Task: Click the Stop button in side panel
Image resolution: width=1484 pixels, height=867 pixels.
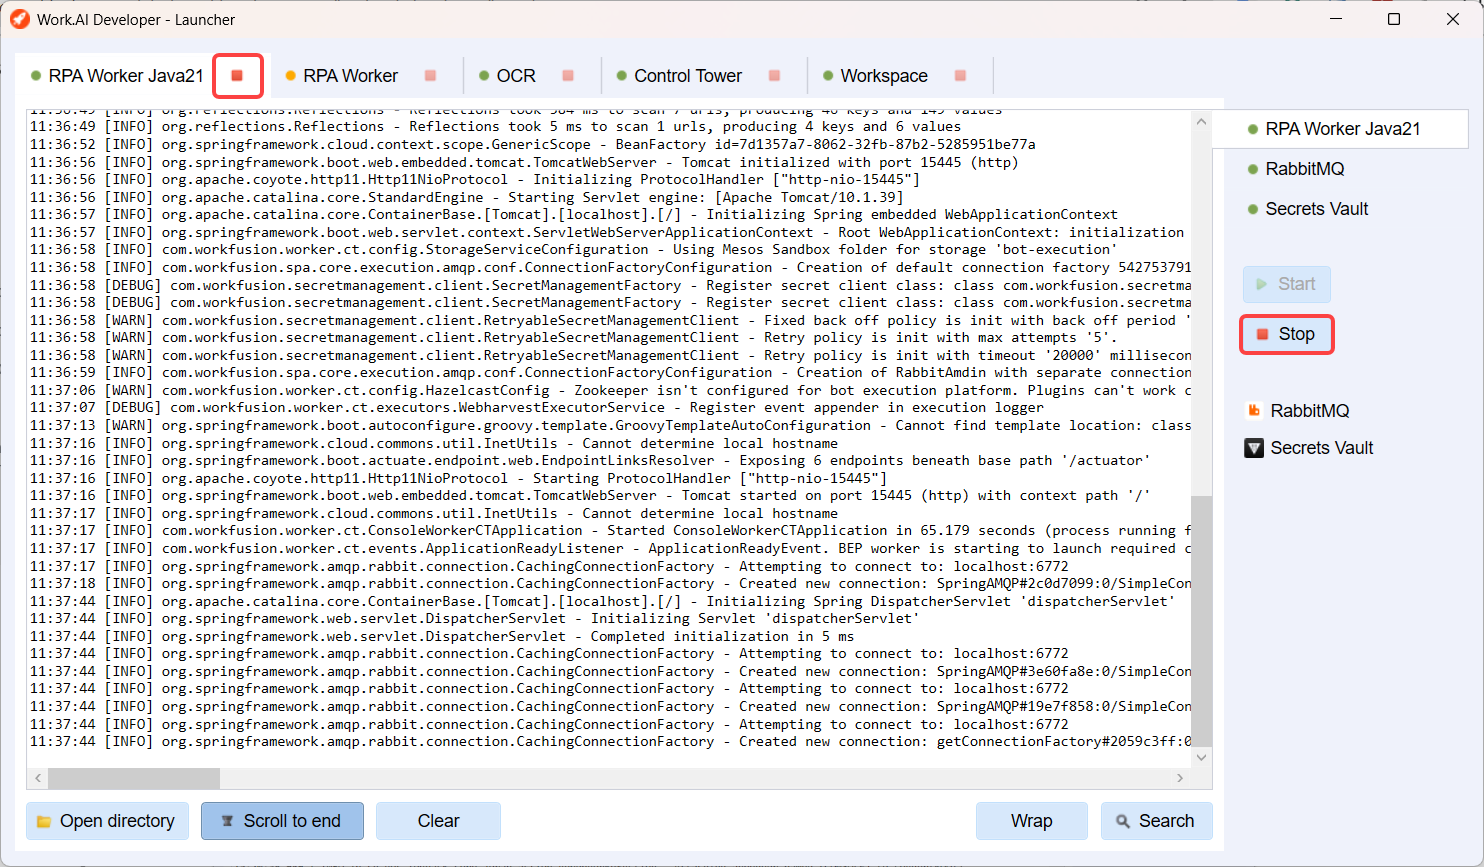Action: click(1287, 334)
